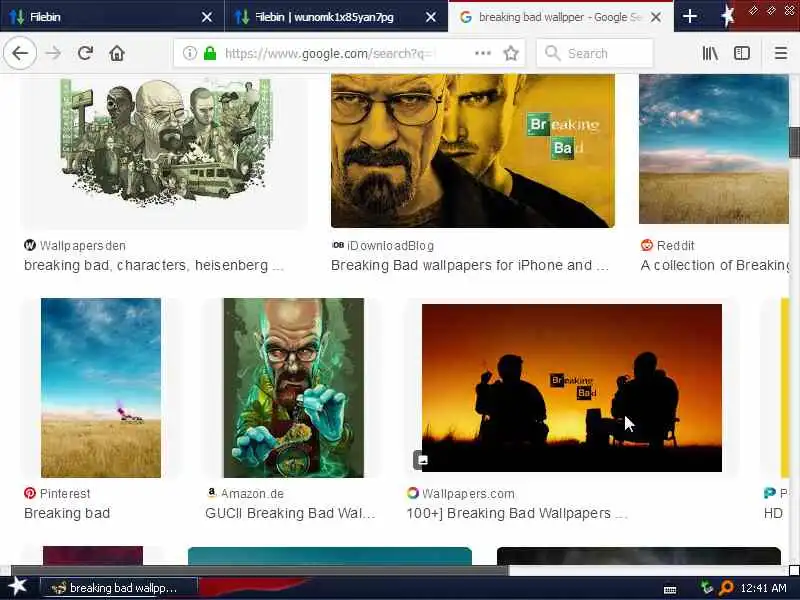This screenshot has width=800, height=600.
Task: Open the Library bookshelf icon
Action: pyautogui.click(x=710, y=53)
